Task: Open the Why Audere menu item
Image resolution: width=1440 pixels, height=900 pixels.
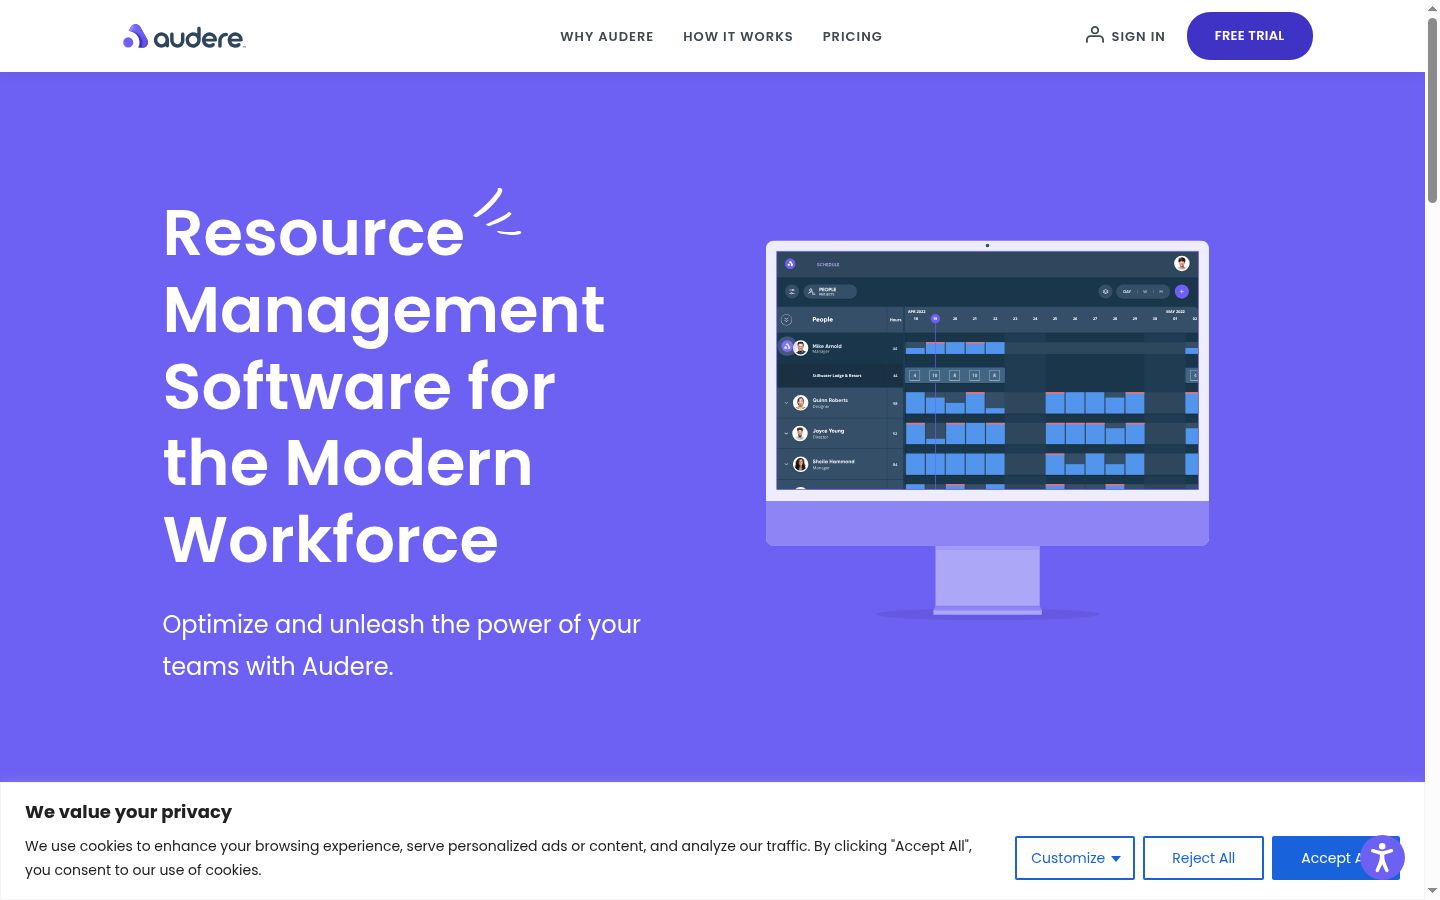Action: (607, 37)
